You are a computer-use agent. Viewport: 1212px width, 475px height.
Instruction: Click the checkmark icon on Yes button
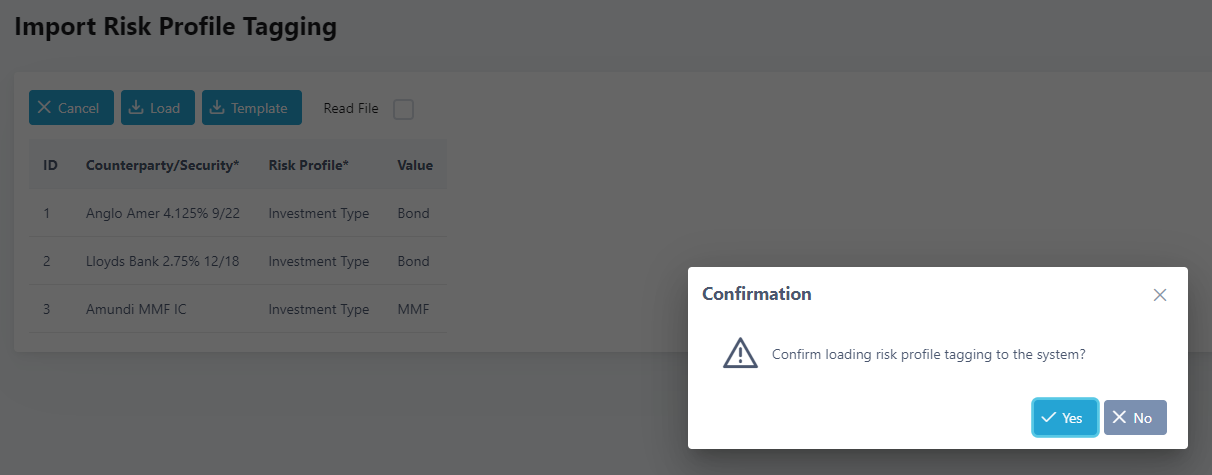click(1049, 418)
